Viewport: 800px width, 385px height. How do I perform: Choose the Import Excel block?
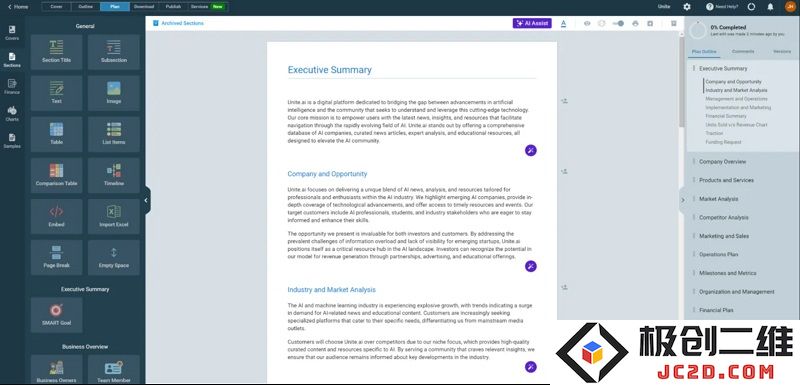click(x=114, y=216)
